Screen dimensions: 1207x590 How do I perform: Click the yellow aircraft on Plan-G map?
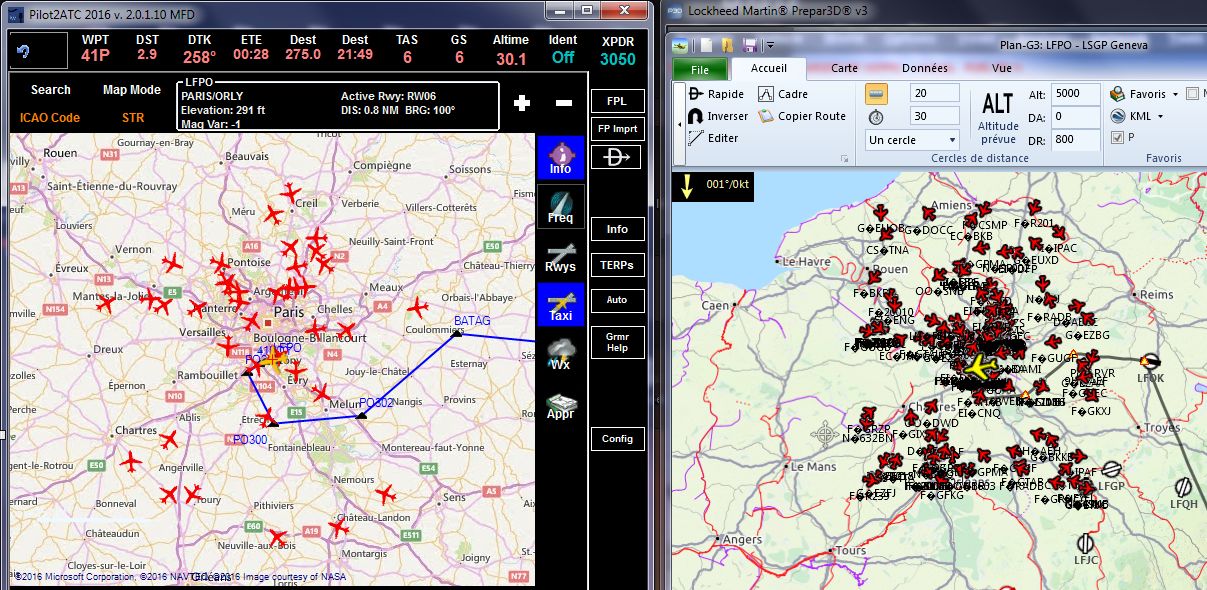tap(981, 366)
